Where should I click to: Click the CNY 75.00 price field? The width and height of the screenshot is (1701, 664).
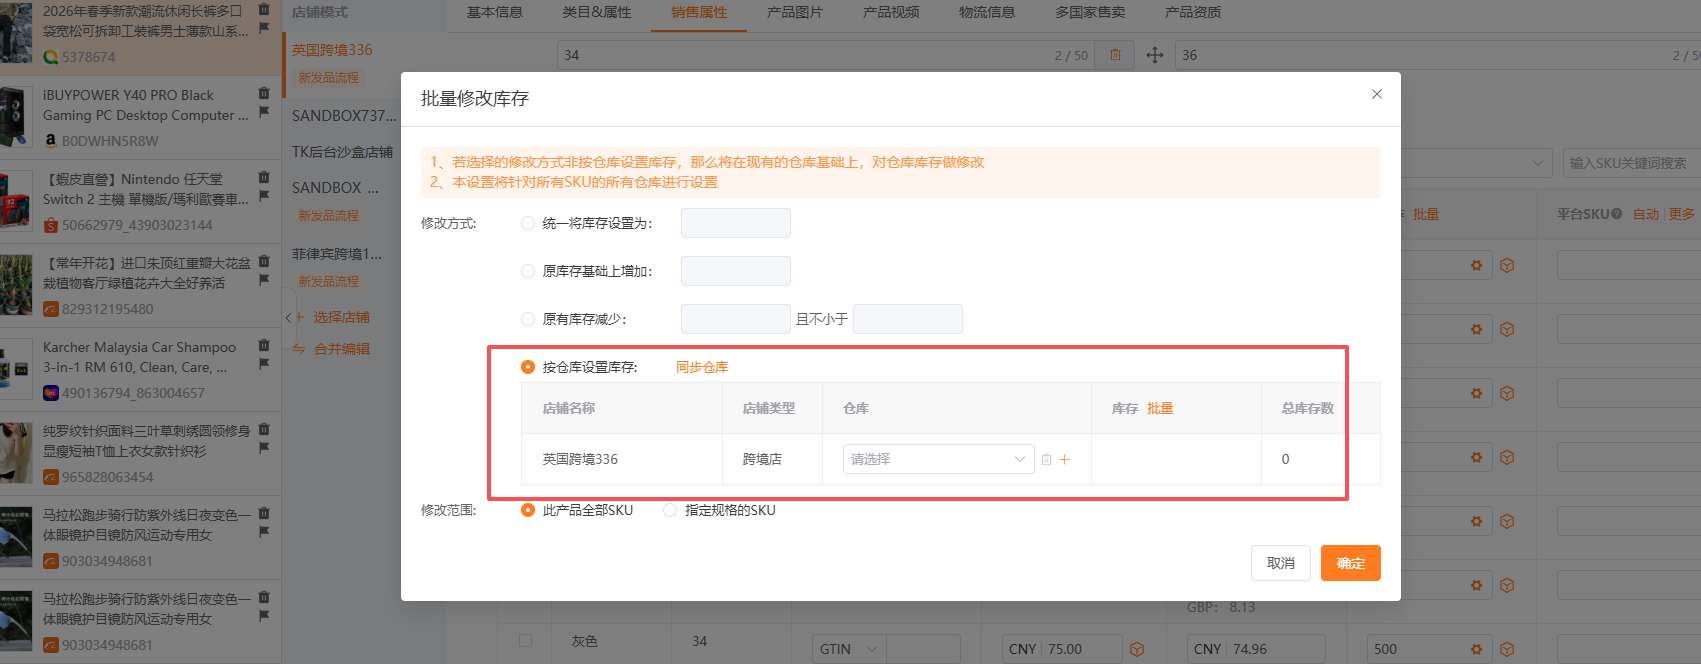click(x=1062, y=649)
